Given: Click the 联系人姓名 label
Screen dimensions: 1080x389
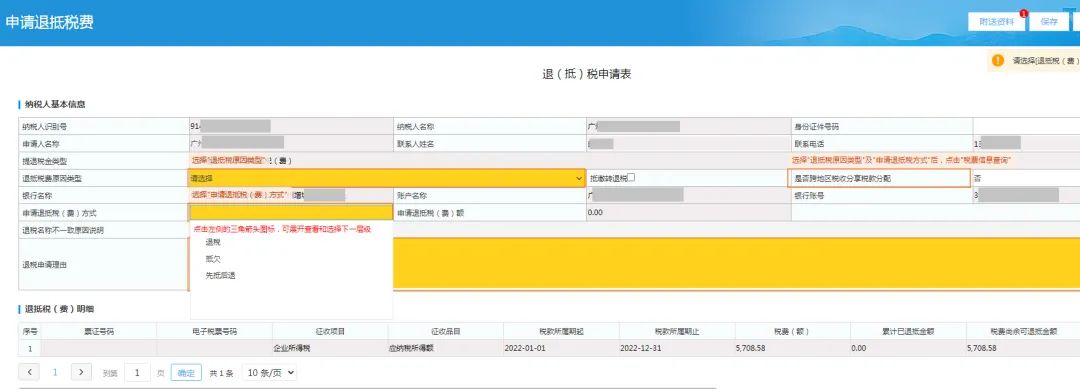Looking at the screenshot, I should [415, 144].
